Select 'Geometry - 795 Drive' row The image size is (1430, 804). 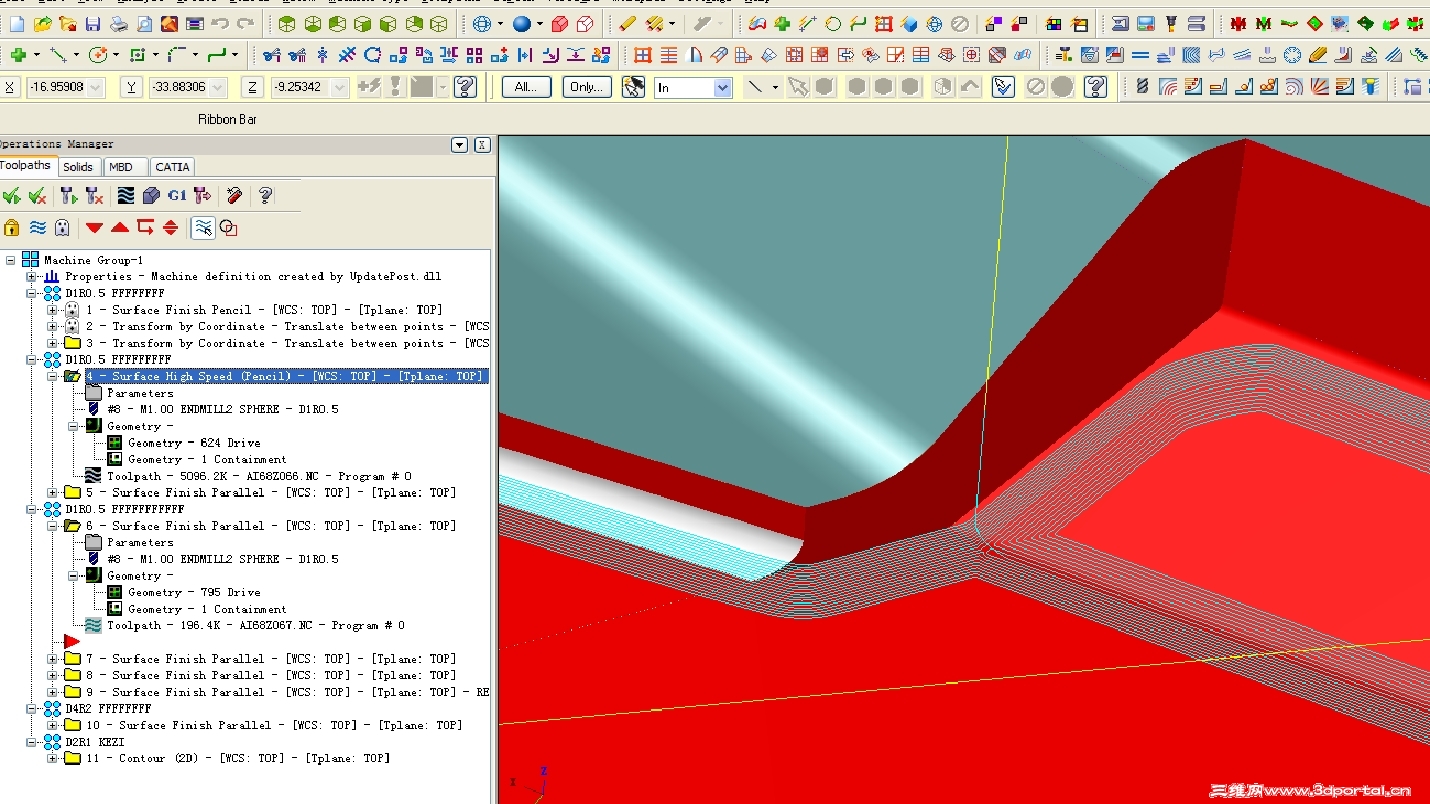[x=194, y=592]
